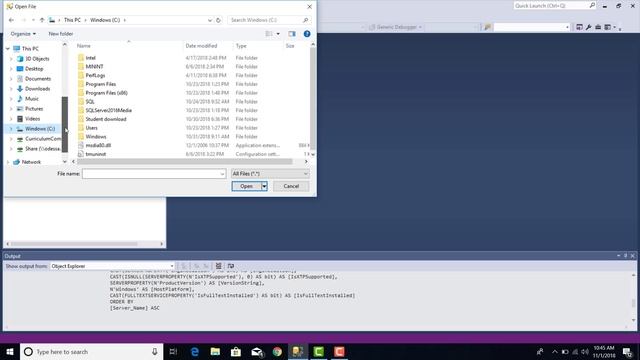Open the toolbox icon in SSMS toolbar
Image resolution: width=640 pixels, height=360 pixels.
tap(598, 27)
